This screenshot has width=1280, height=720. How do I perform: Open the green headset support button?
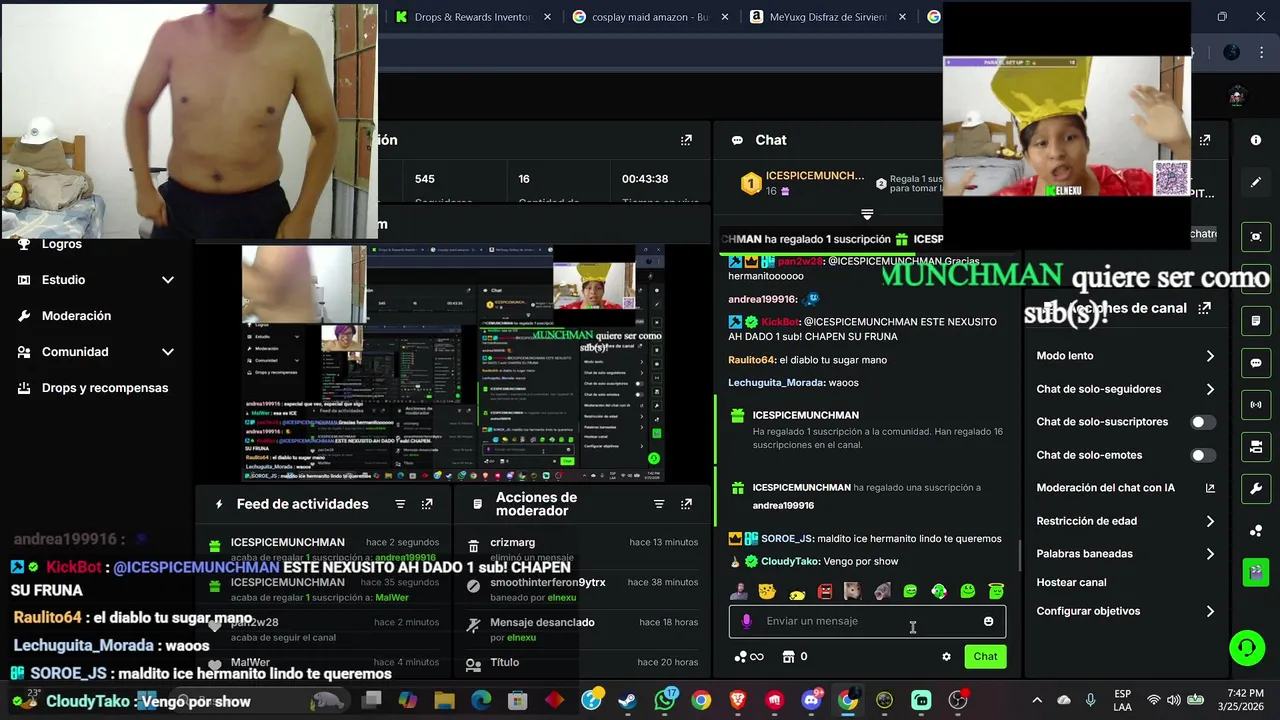[1247, 647]
